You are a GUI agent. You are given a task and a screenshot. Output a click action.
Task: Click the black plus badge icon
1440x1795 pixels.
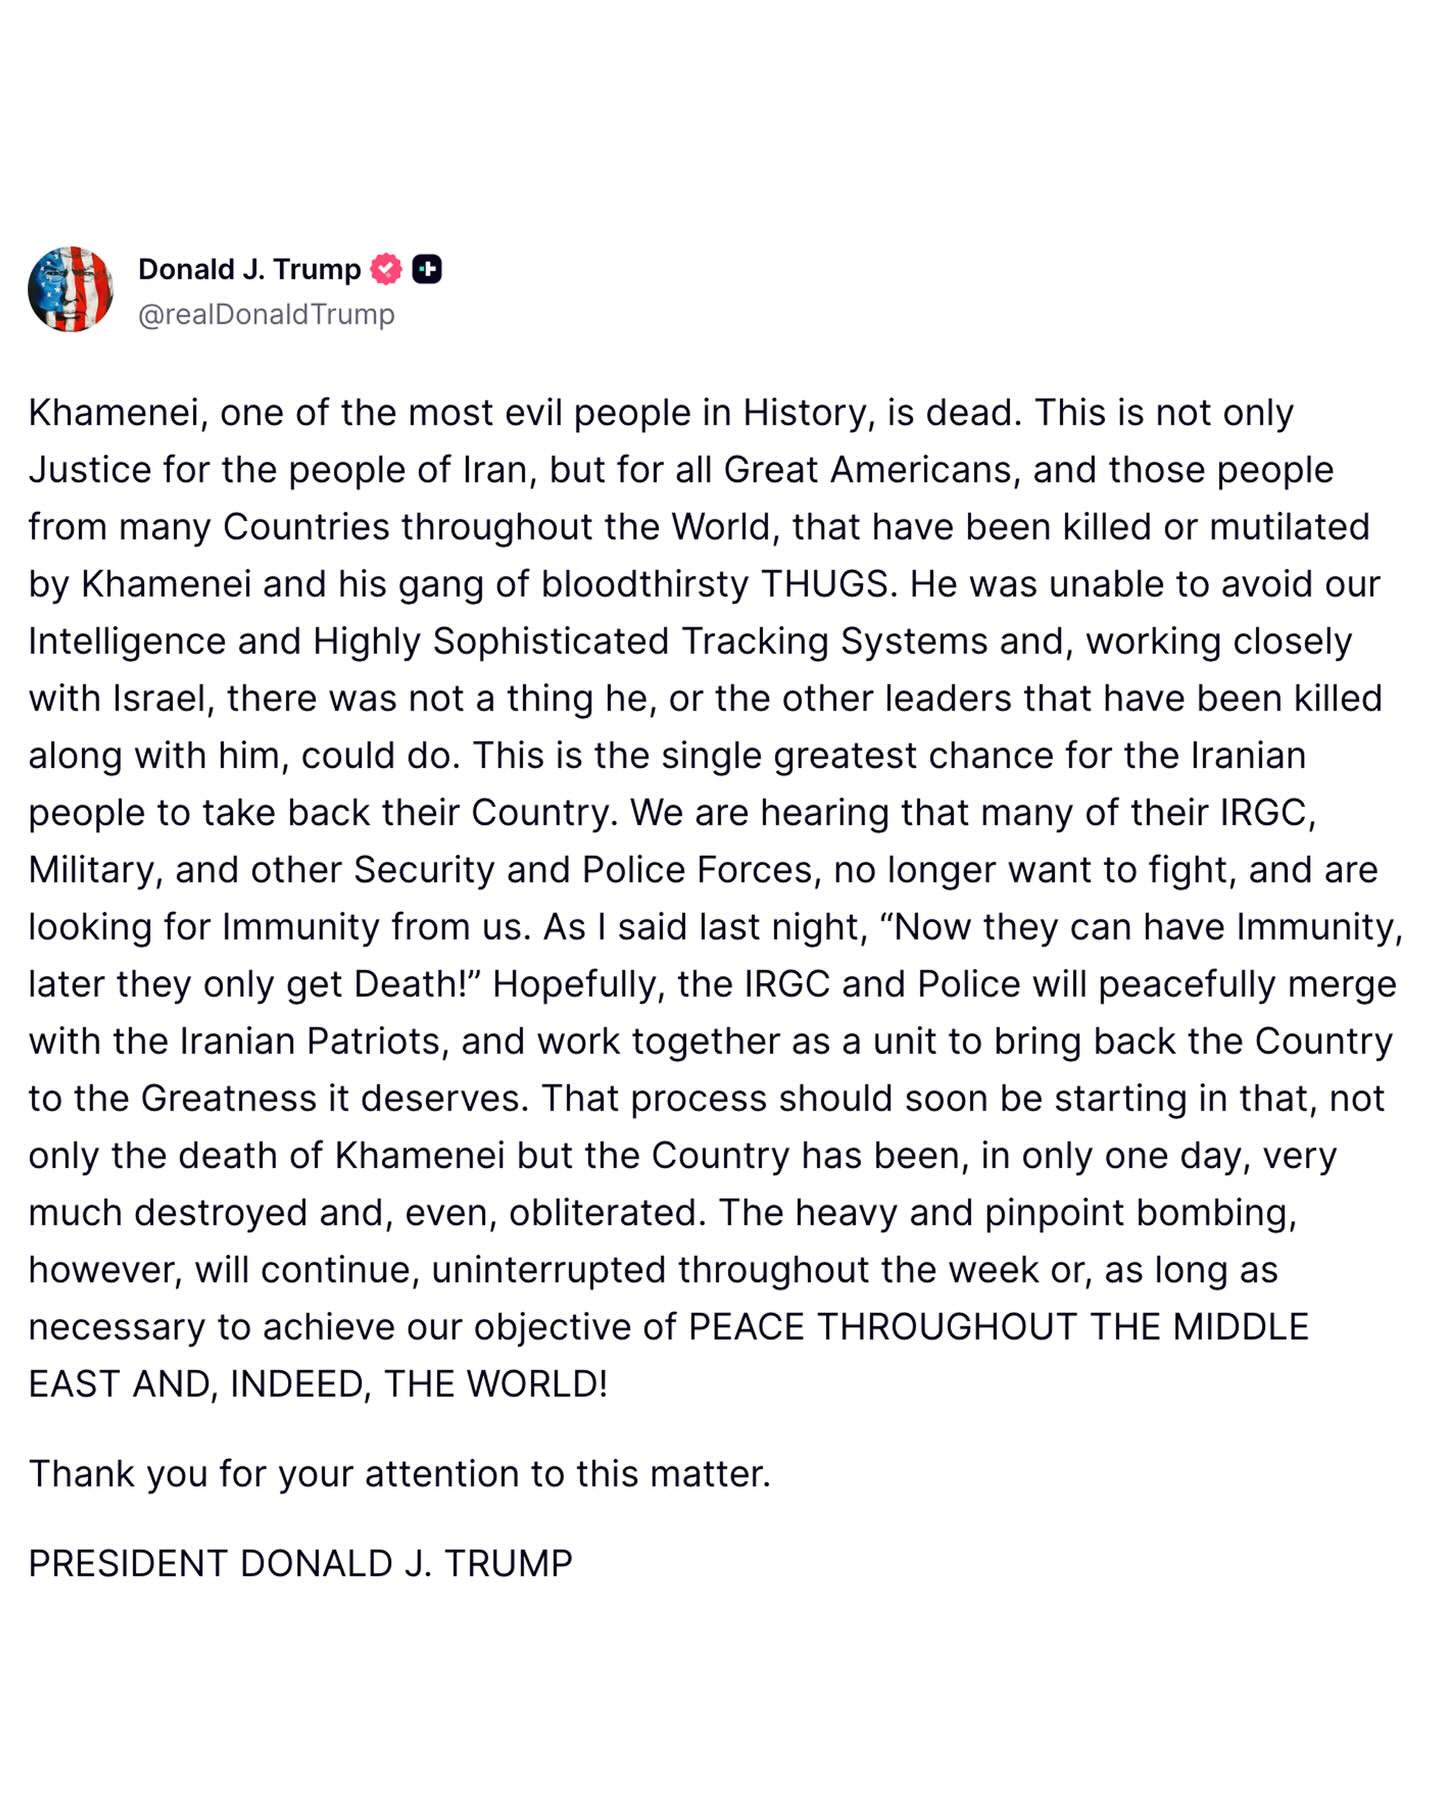click(x=427, y=269)
